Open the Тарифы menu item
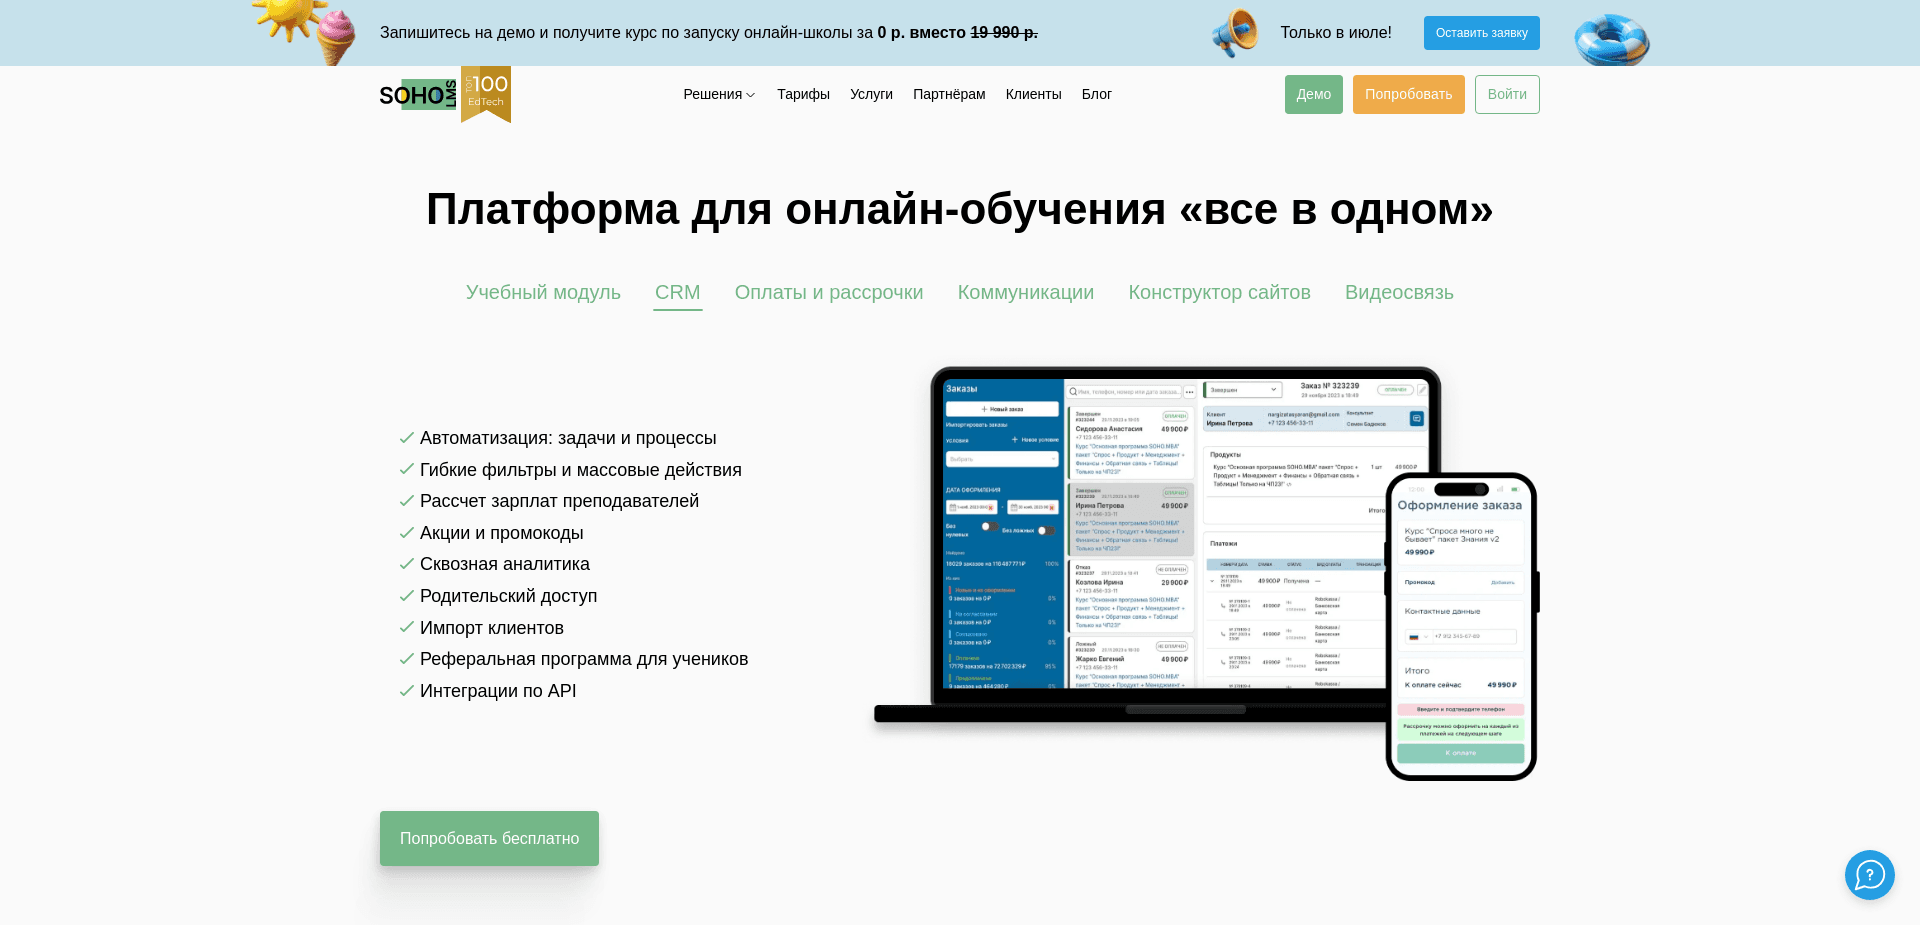Screen dimensions: 1920x925 coord(803,94)
